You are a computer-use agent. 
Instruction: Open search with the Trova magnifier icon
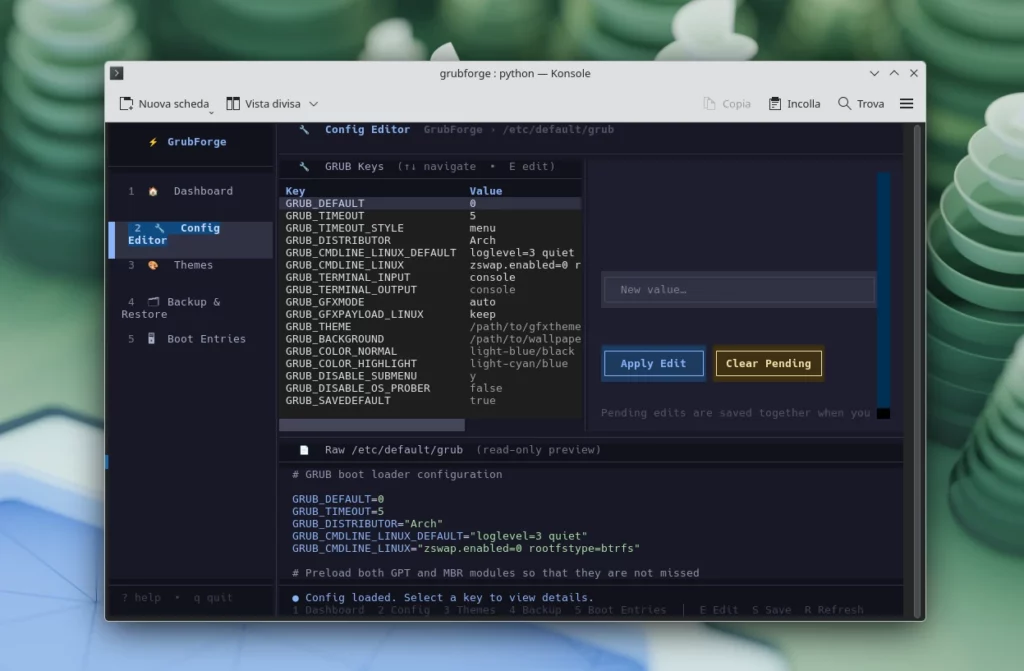[843, 103]
